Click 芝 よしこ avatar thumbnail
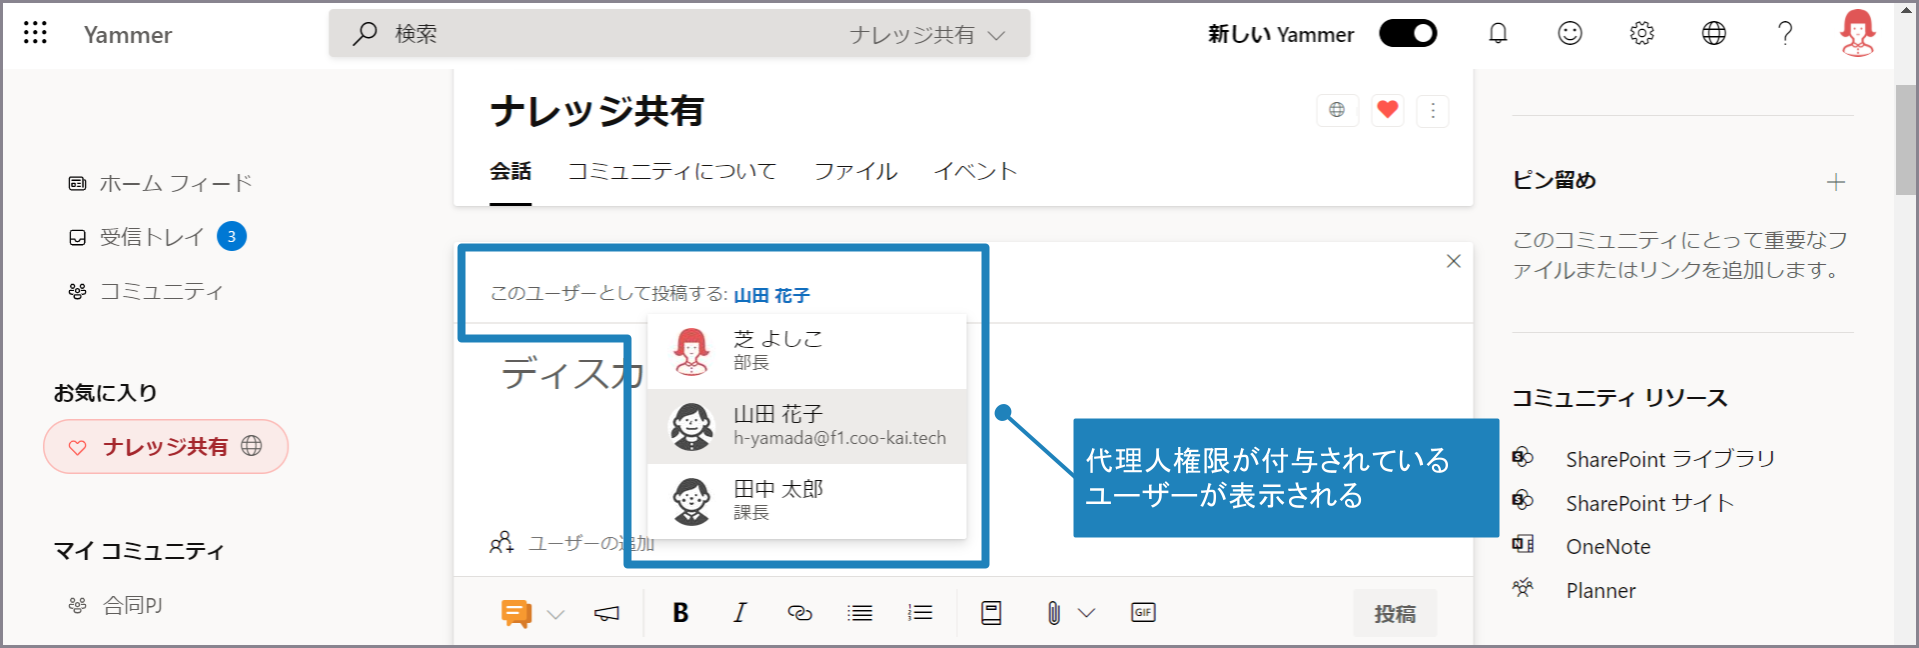 [692, 351]
